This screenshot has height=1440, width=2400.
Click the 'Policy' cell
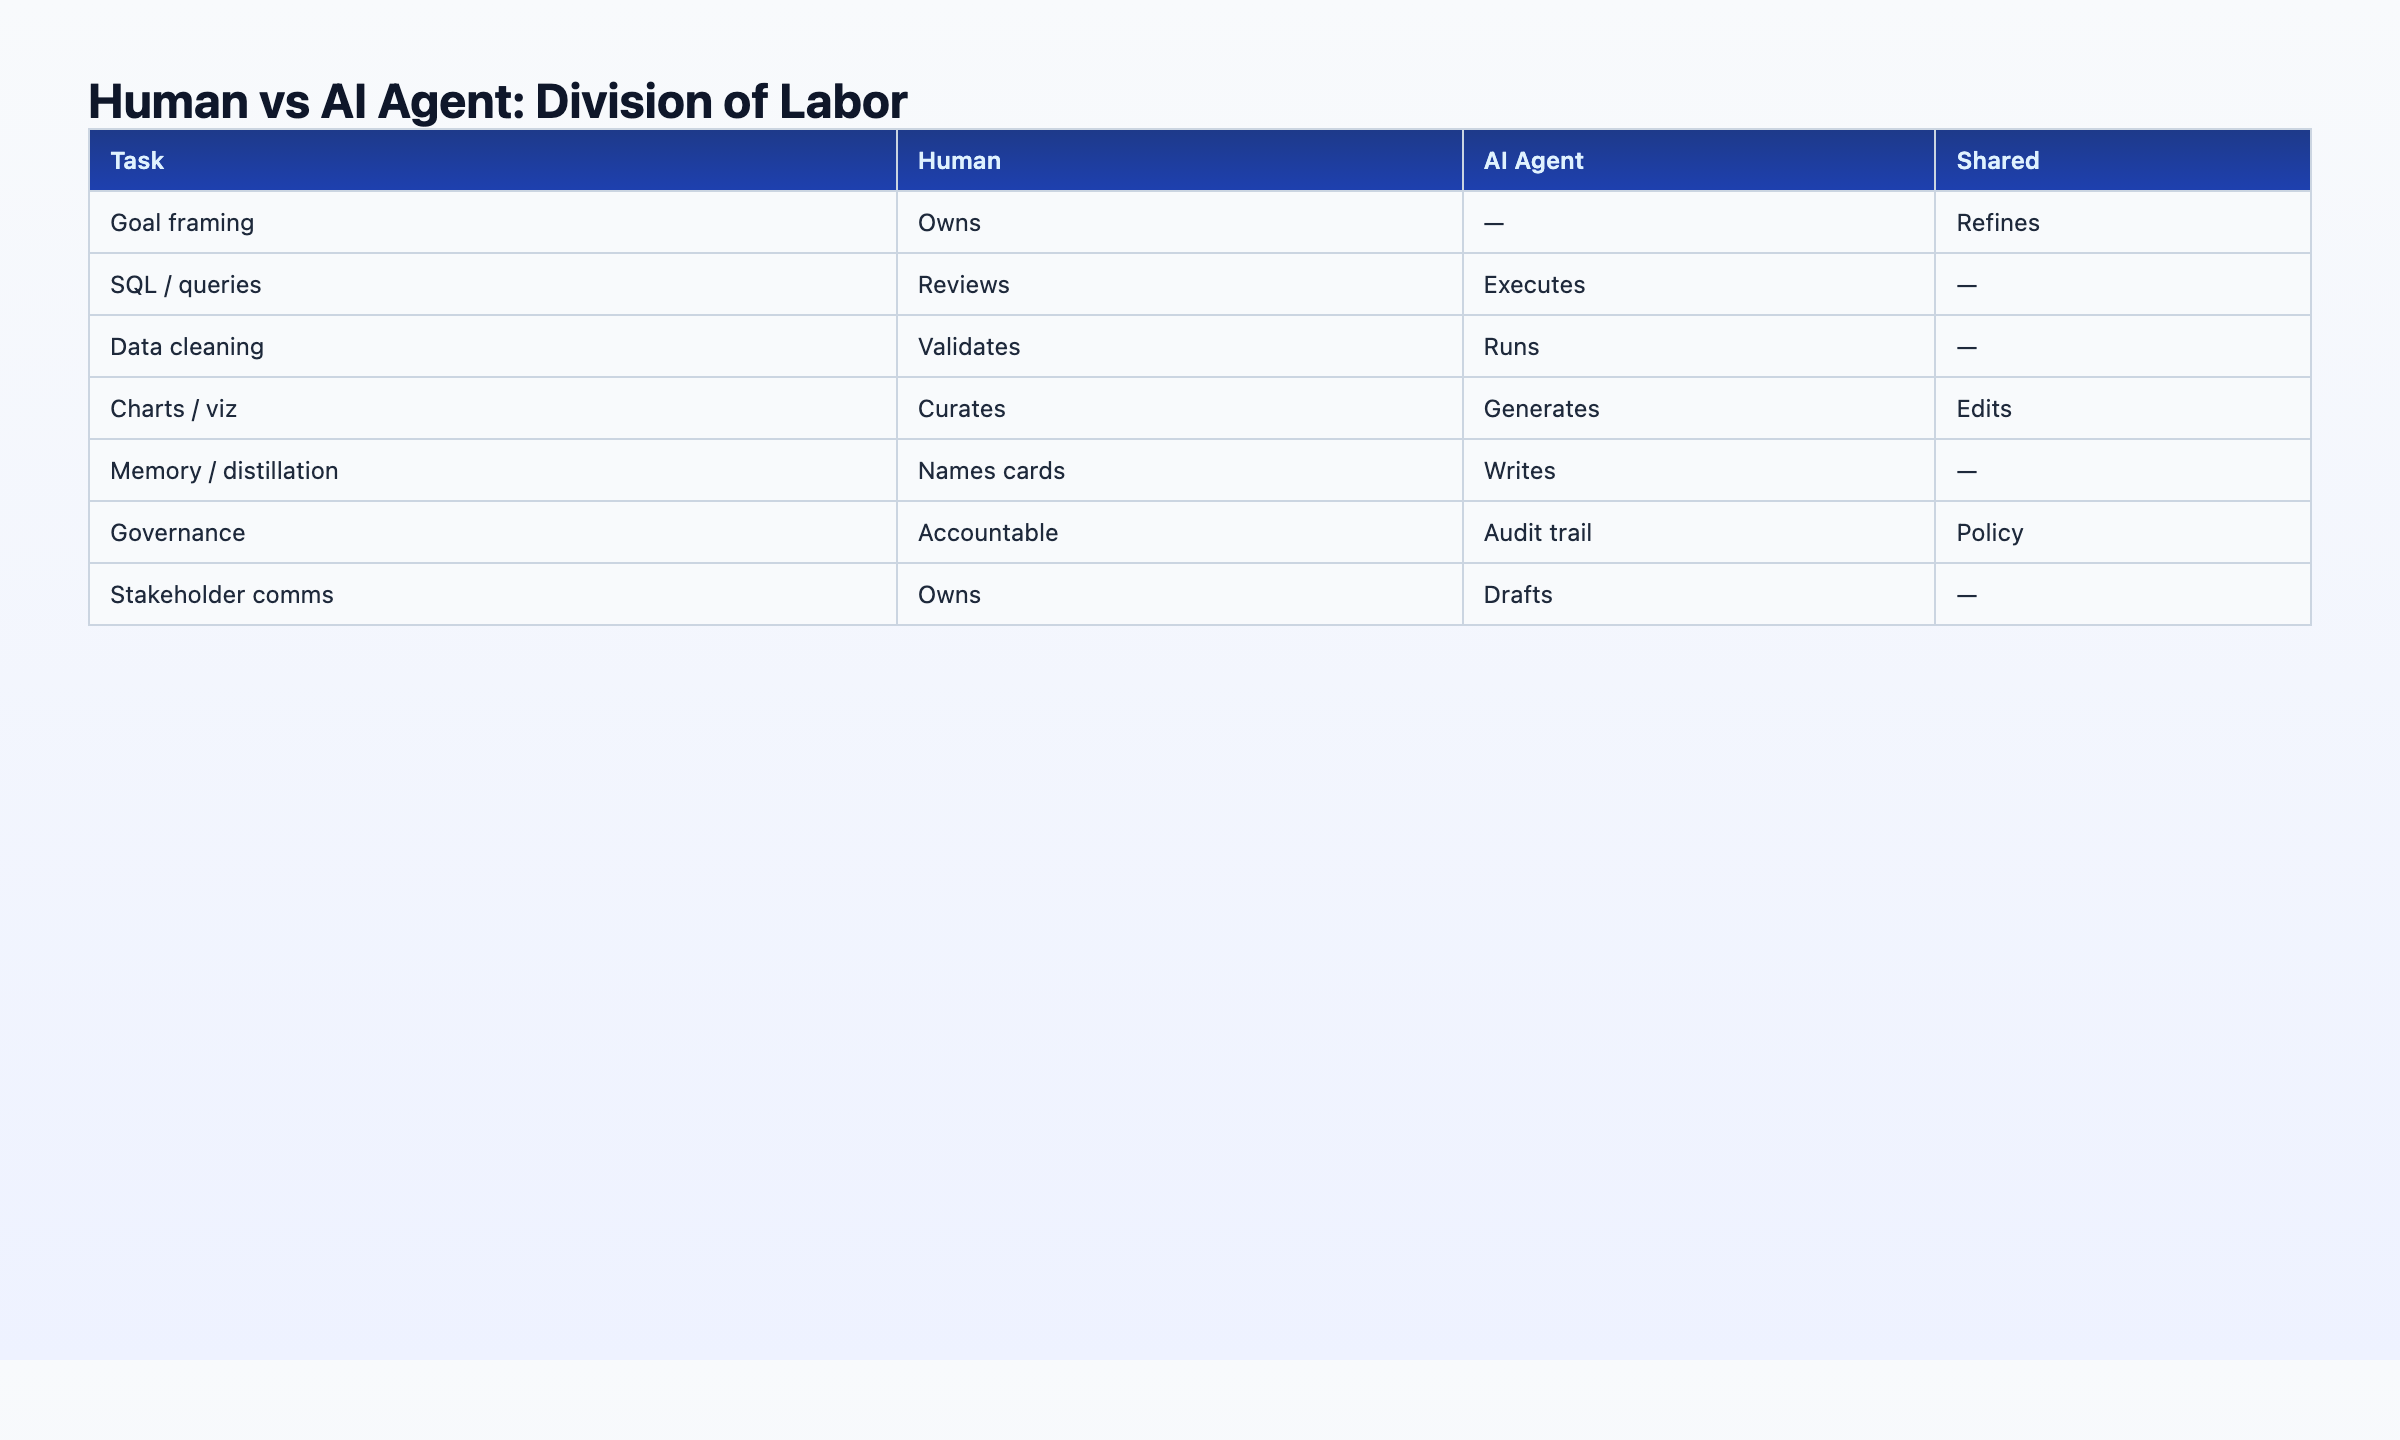click(x=2123, y=532)
